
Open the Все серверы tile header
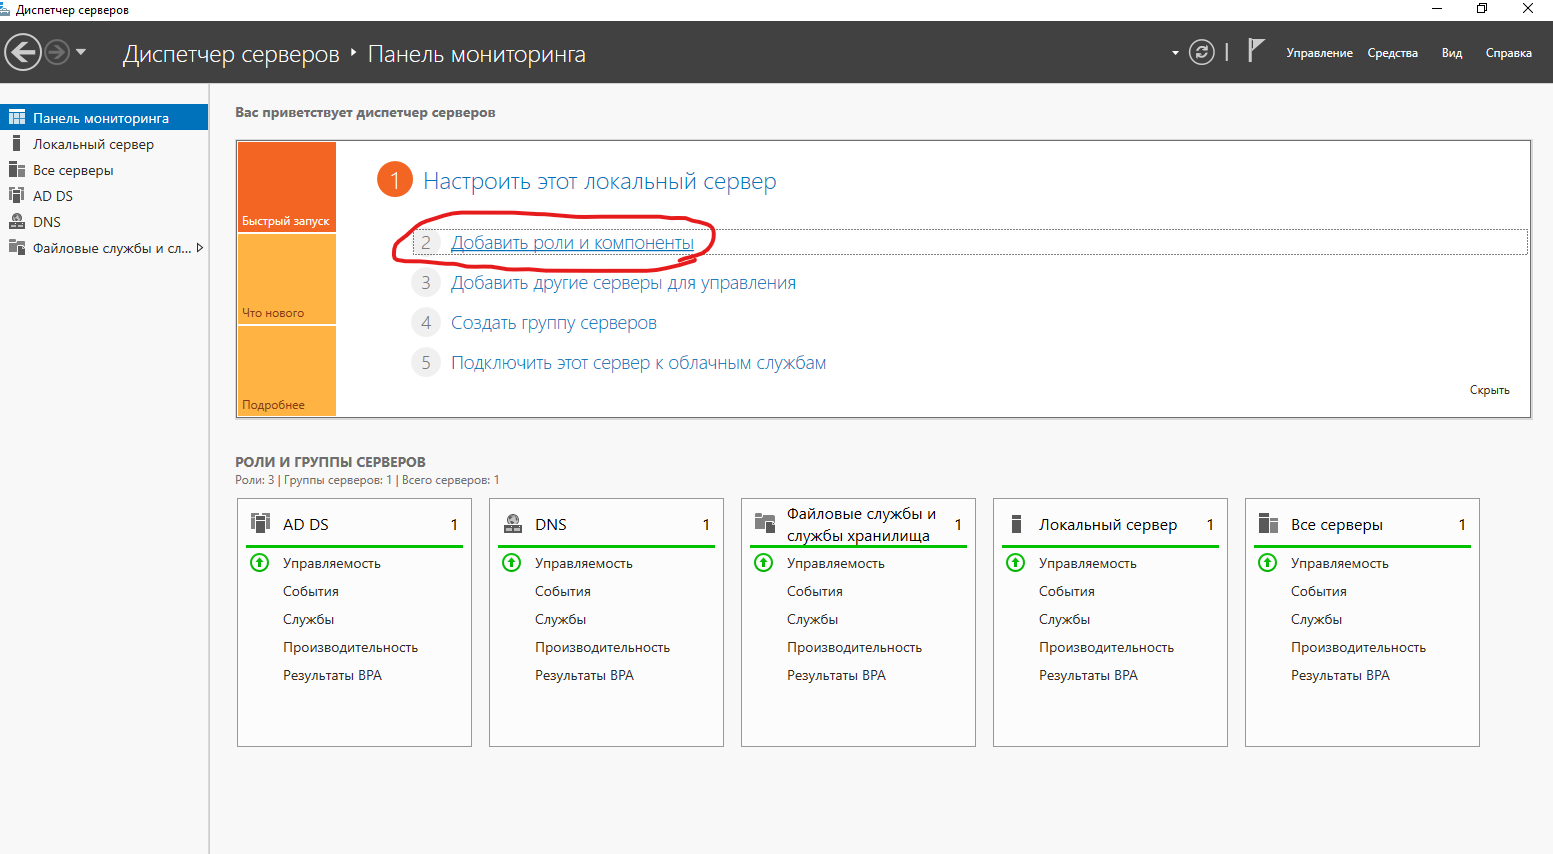(x=1362, y=524)
